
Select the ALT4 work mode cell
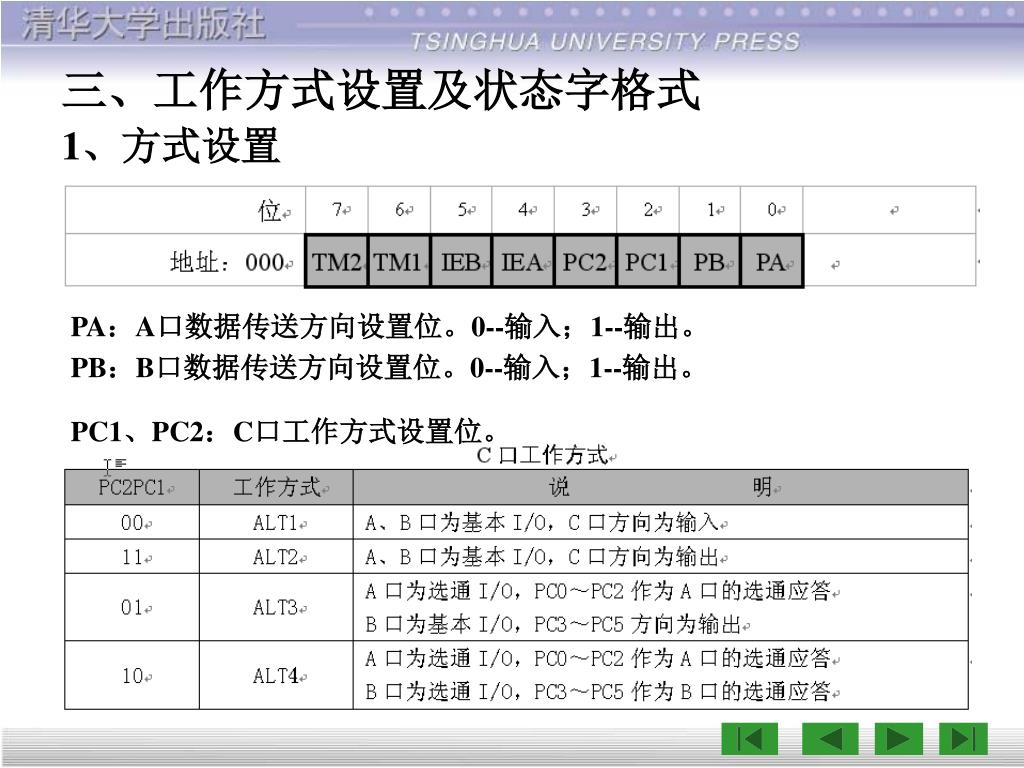pyautogui.click(x=276, y=675)
